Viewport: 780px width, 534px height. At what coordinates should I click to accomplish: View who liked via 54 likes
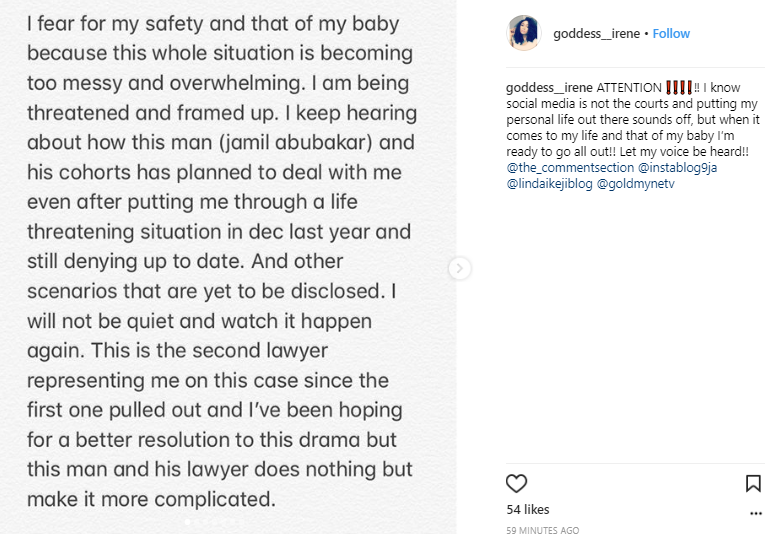coord(528,510)
